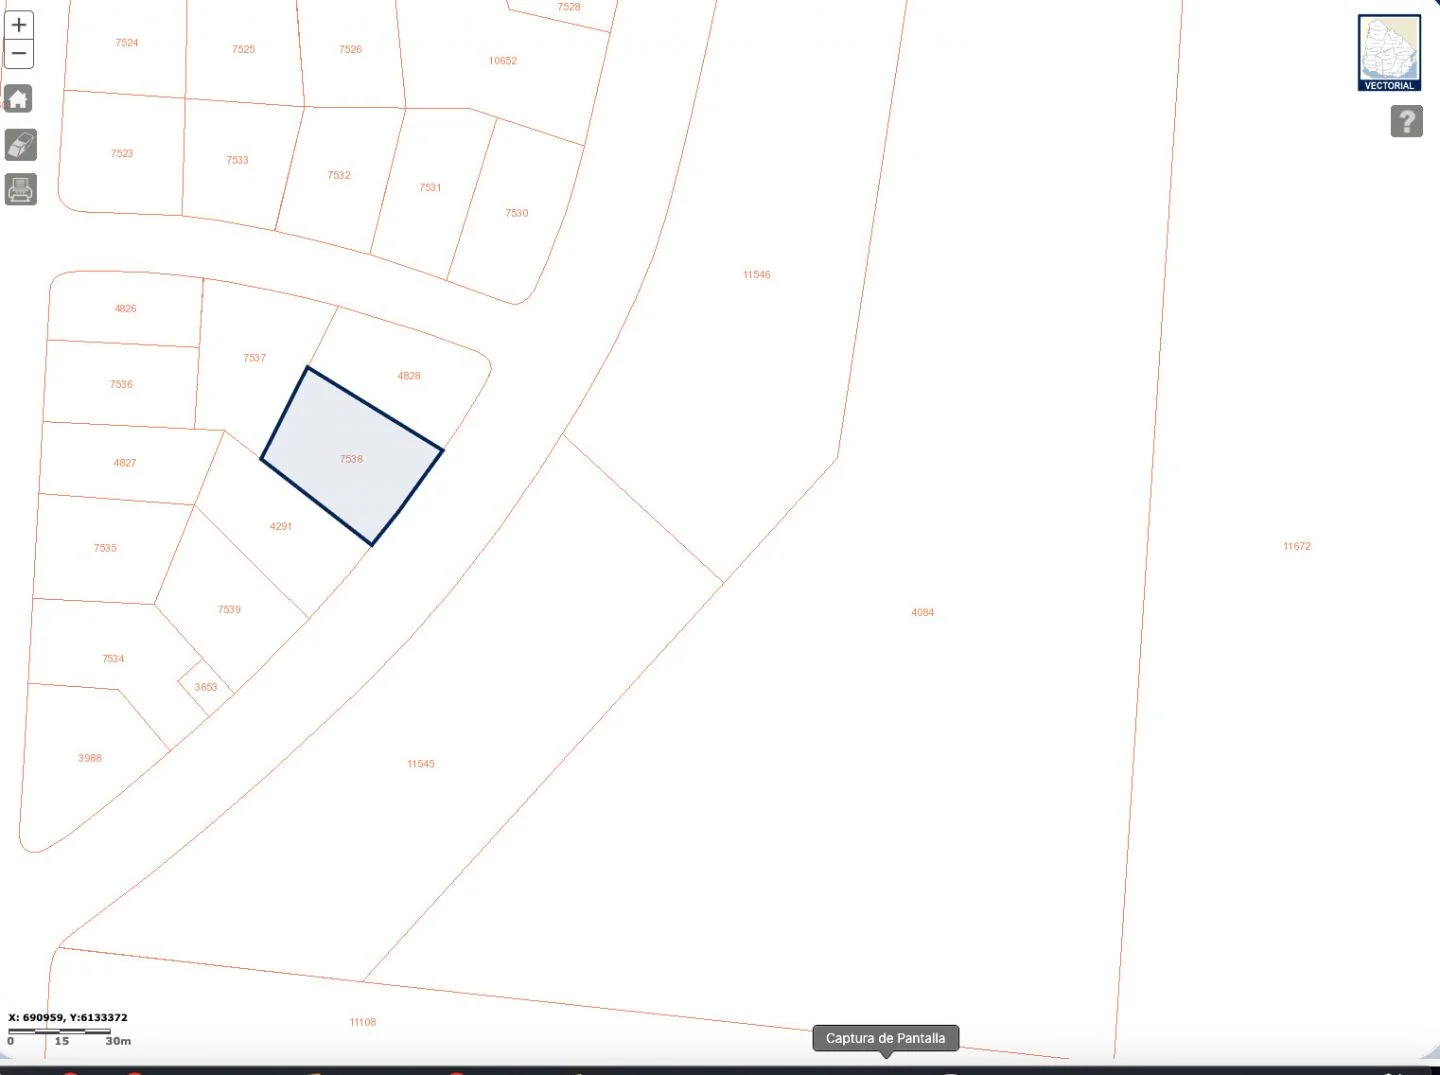The image size is (1440, 1075).
Task: Click the zoom in plus button
Action: pos(19,25)
